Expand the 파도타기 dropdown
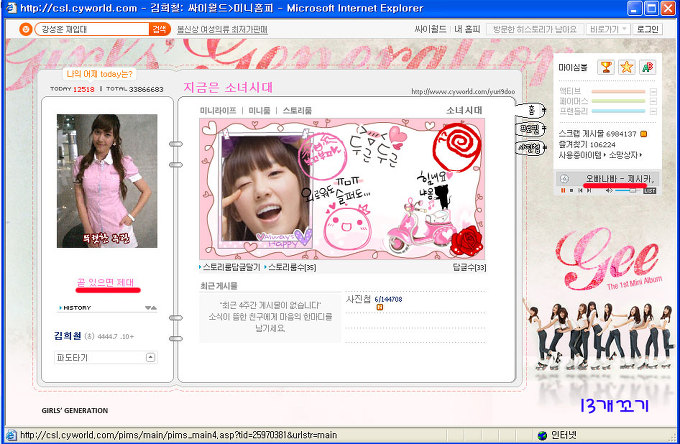This screenshot has height=444, width=680. tap(150, 357)
